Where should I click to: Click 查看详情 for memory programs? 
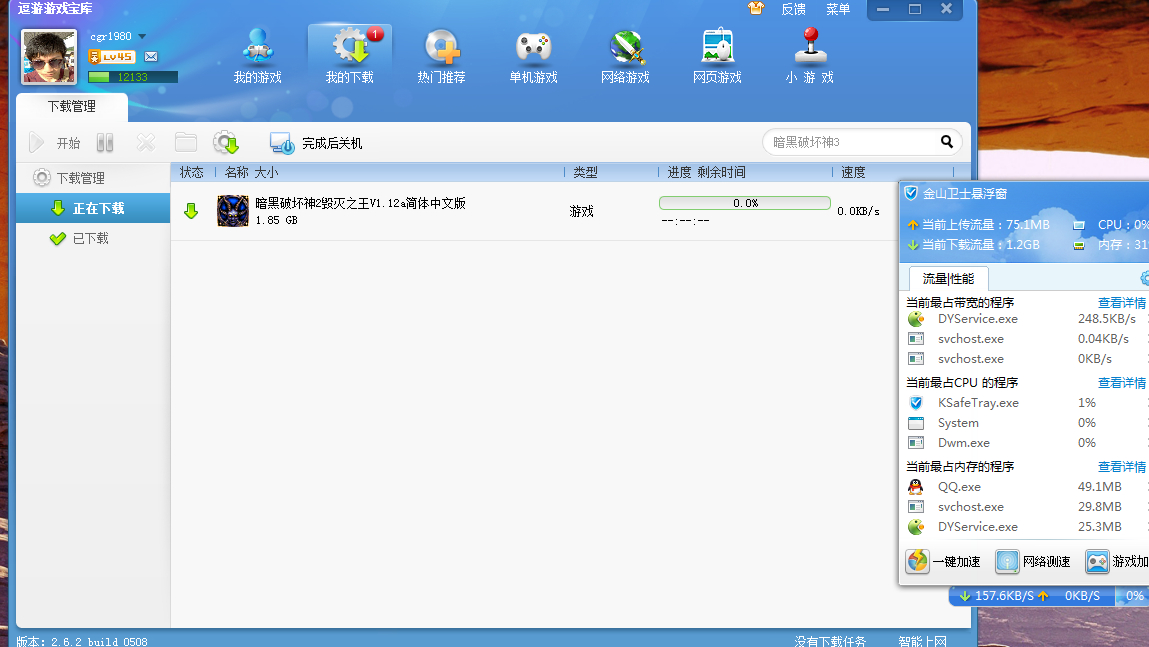click(x=1122, y=467)
